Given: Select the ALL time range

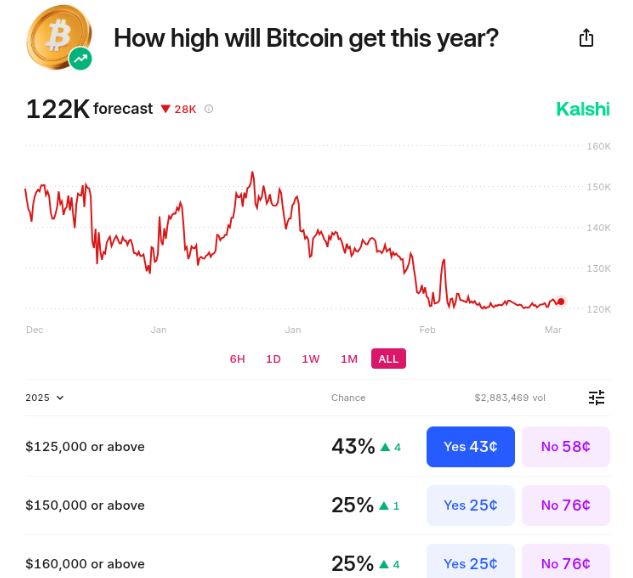Looking at the screenshot, I should coord(389,359).
